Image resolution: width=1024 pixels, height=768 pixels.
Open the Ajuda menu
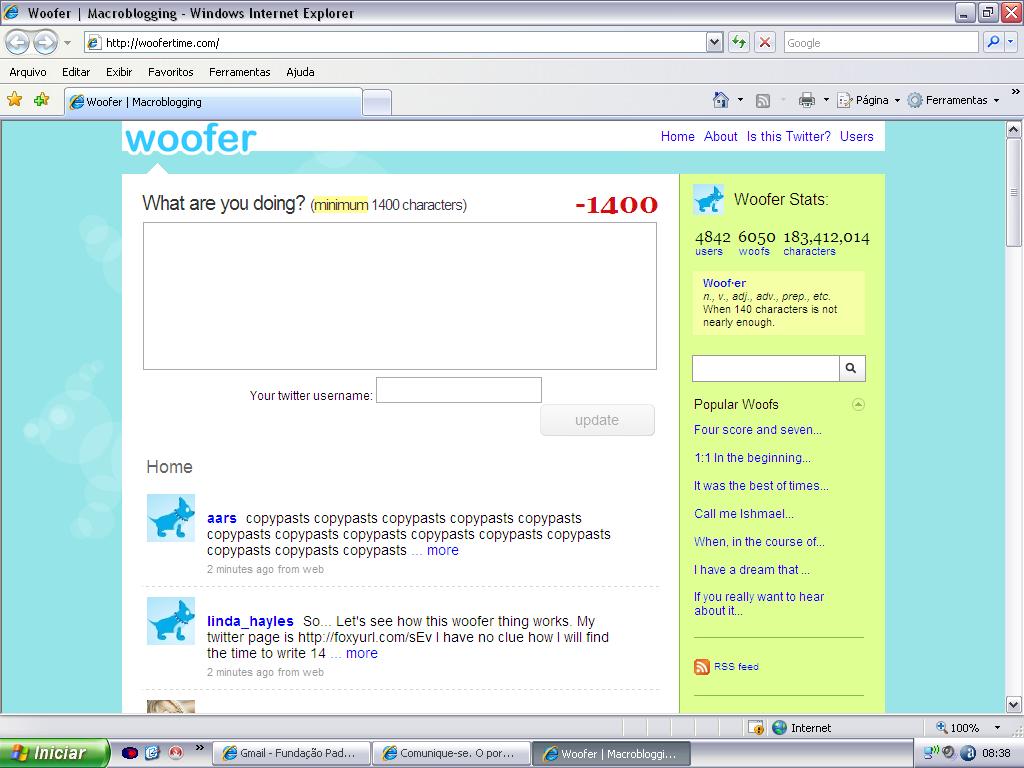pos(300,72)
